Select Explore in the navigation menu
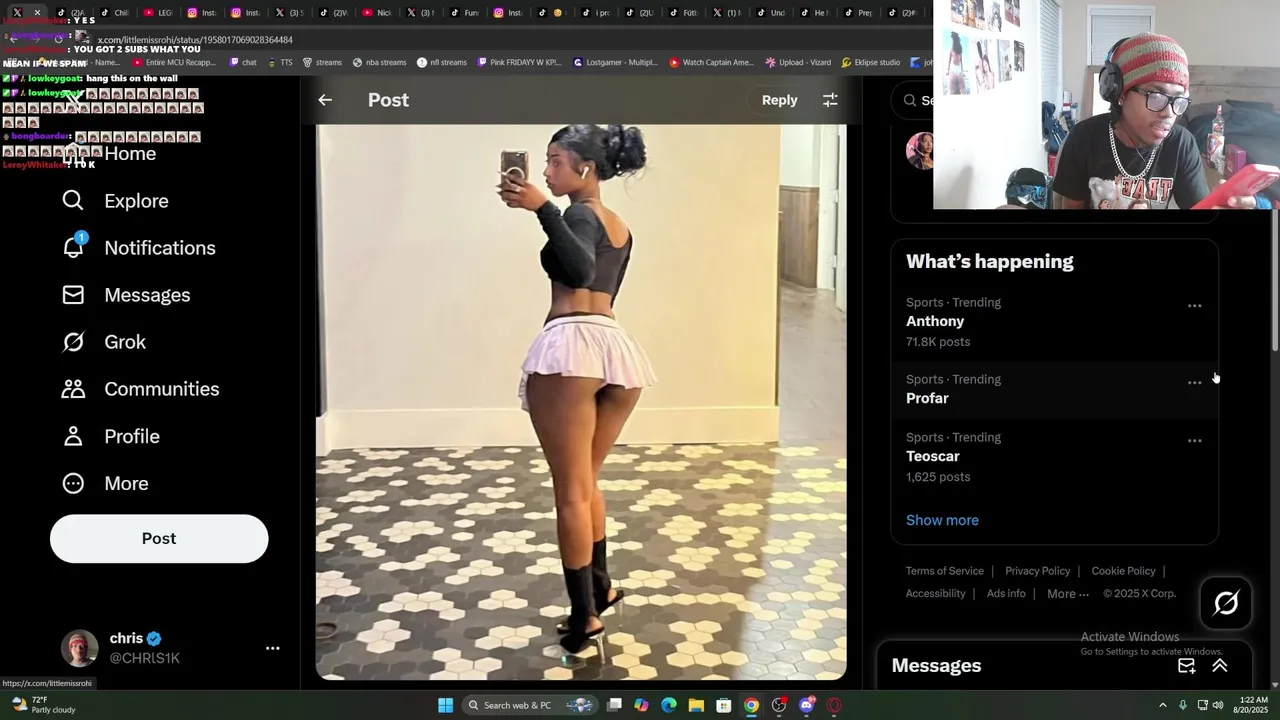1280x720 pixels. click(x=136, y=201)
